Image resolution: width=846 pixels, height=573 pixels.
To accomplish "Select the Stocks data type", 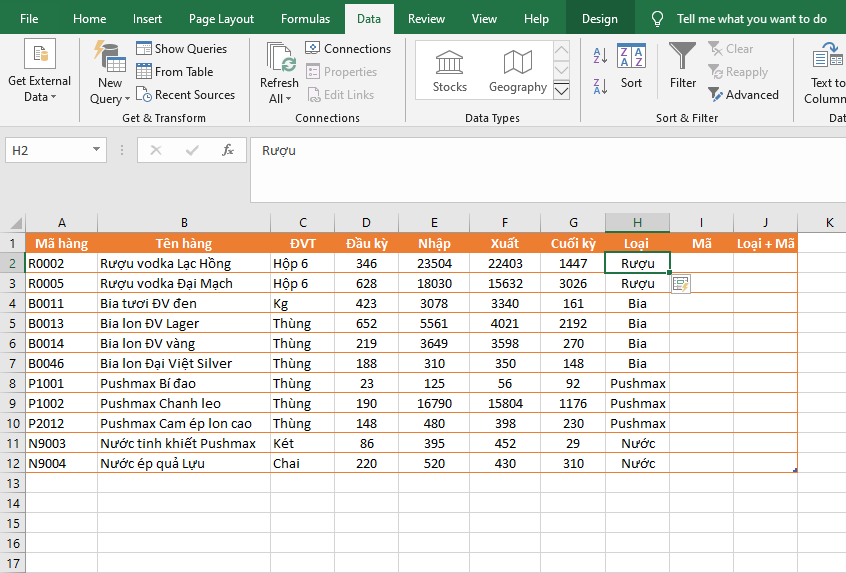I will click(x=449, y=70).
